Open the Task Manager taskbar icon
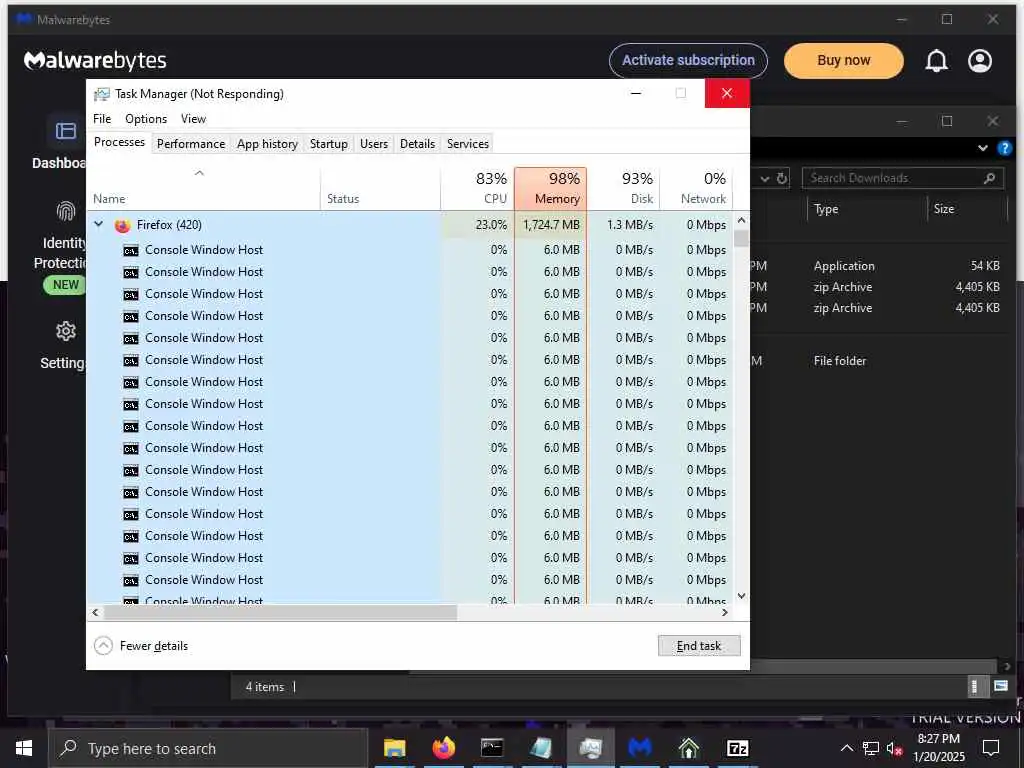Screen dimensions: 1024x768 [590, 748]
